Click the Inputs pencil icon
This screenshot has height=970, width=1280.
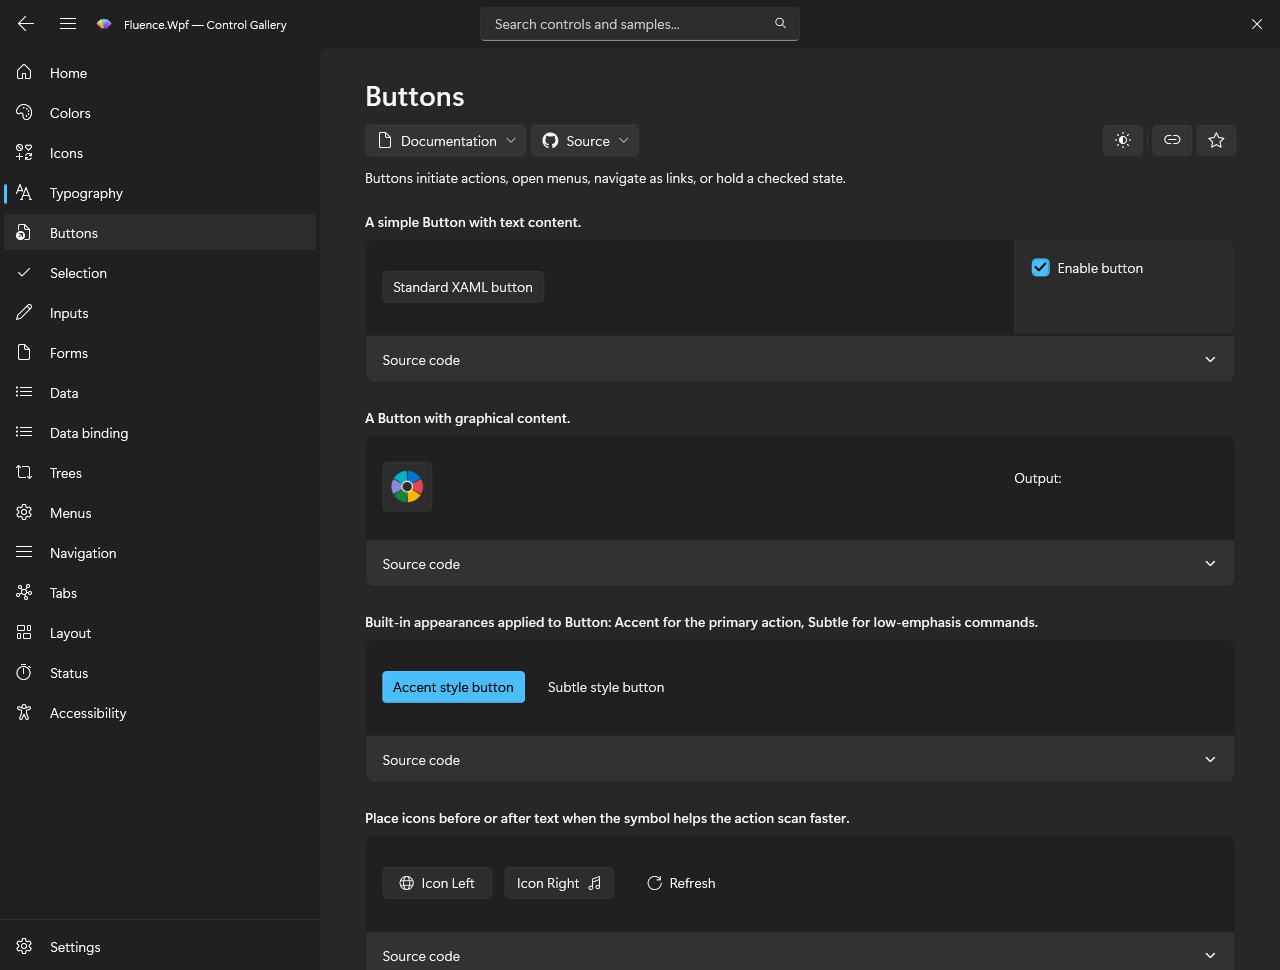click(24, 312)
